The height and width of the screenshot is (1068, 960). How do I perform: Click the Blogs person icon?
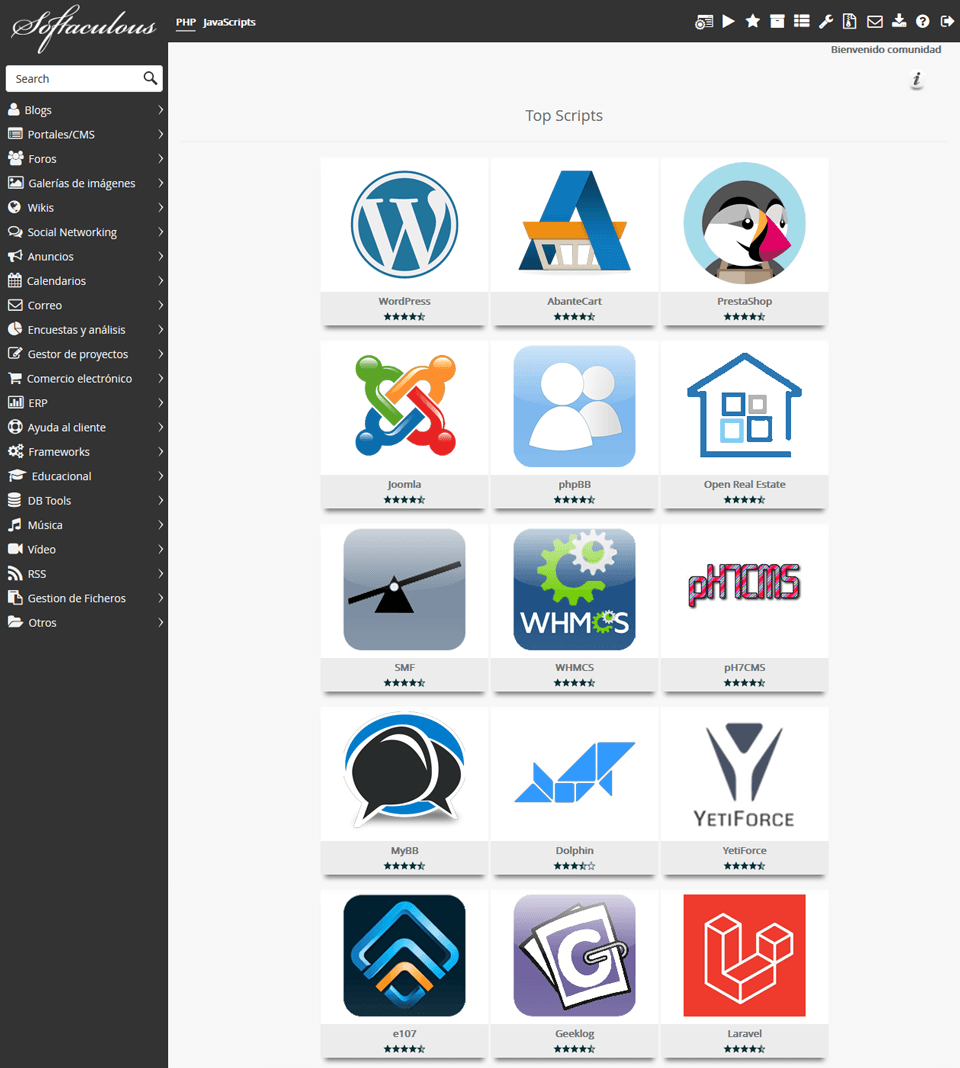point(14,109)
